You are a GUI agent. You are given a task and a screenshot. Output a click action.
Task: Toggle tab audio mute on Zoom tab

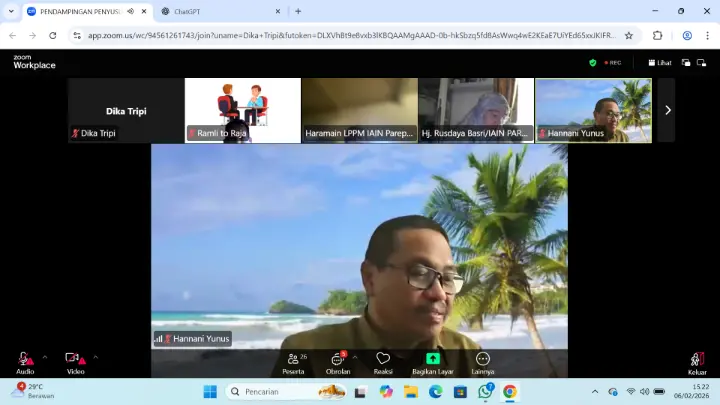pyautogui.click(x=130, y=11)
